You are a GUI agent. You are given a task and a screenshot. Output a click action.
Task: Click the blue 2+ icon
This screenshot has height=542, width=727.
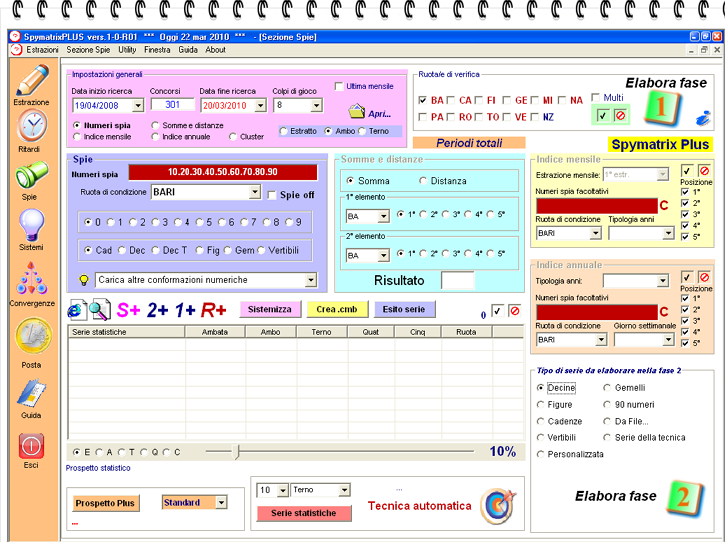point(158,310)
